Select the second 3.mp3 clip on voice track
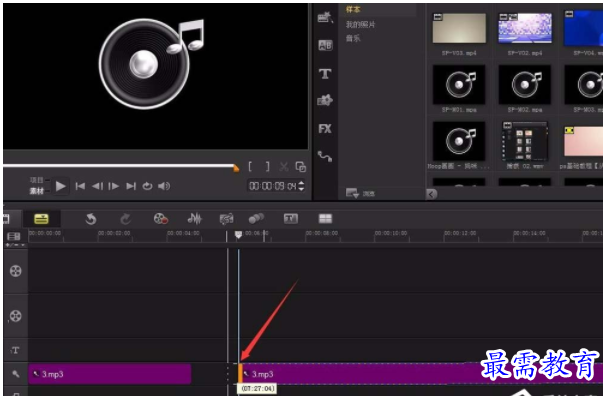 click(x=421, y=374)
